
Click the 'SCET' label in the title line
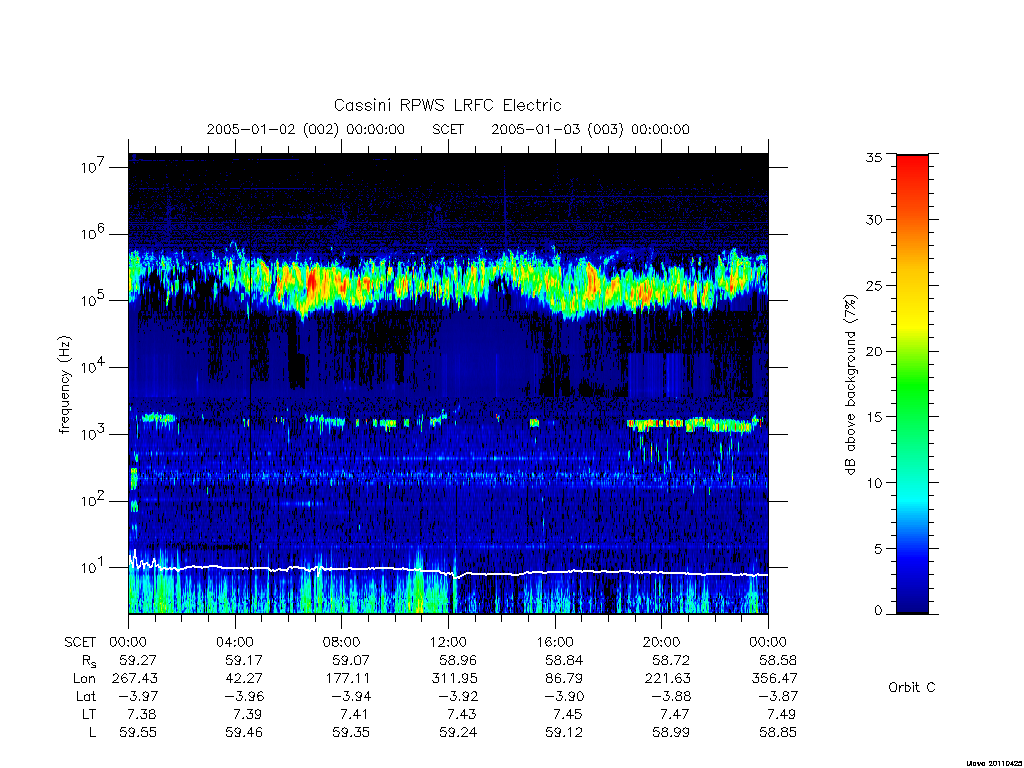click(x=448, y=129)
